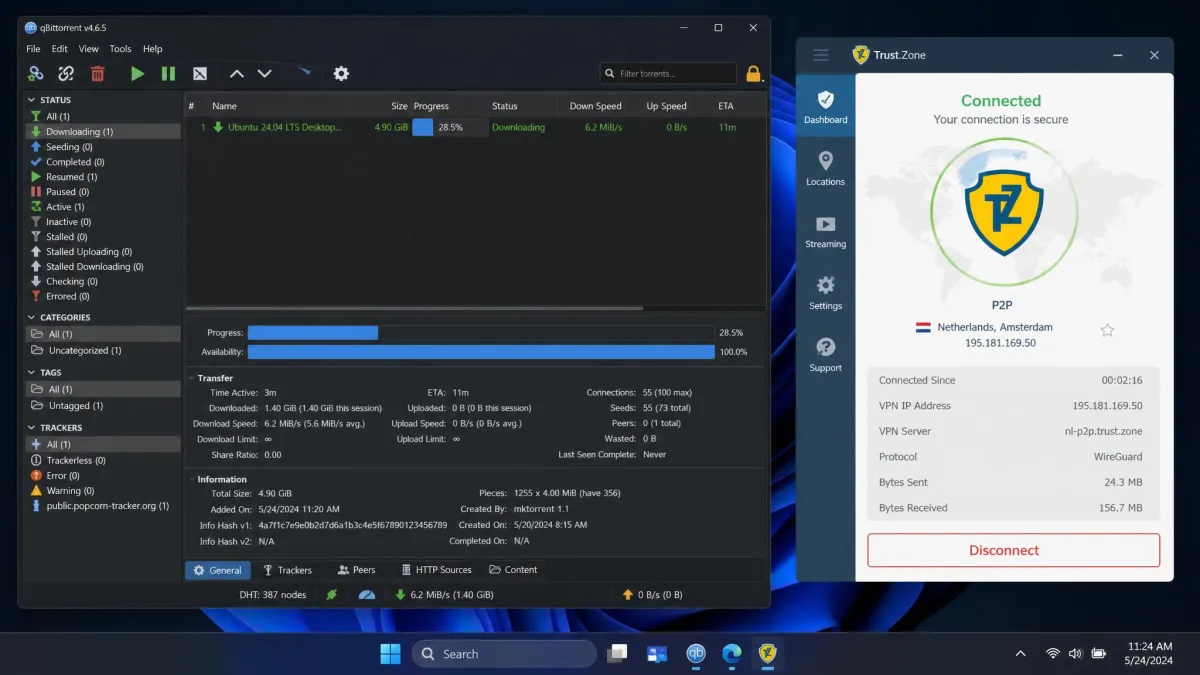Select Seeding (0) status filter

[x=103, y=147]
